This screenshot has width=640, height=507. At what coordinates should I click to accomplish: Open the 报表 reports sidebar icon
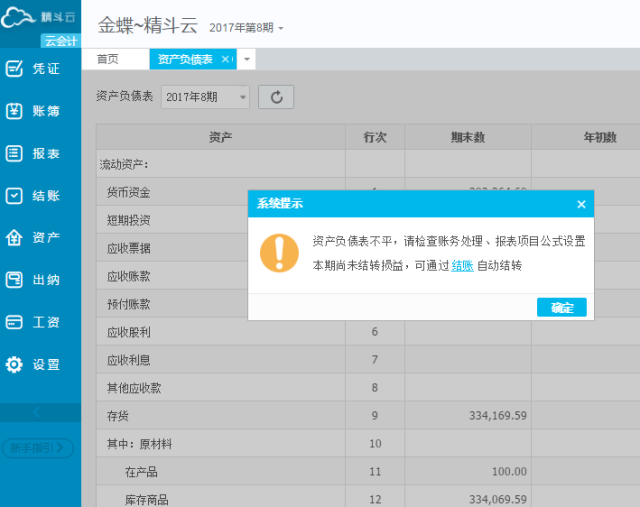14,153
